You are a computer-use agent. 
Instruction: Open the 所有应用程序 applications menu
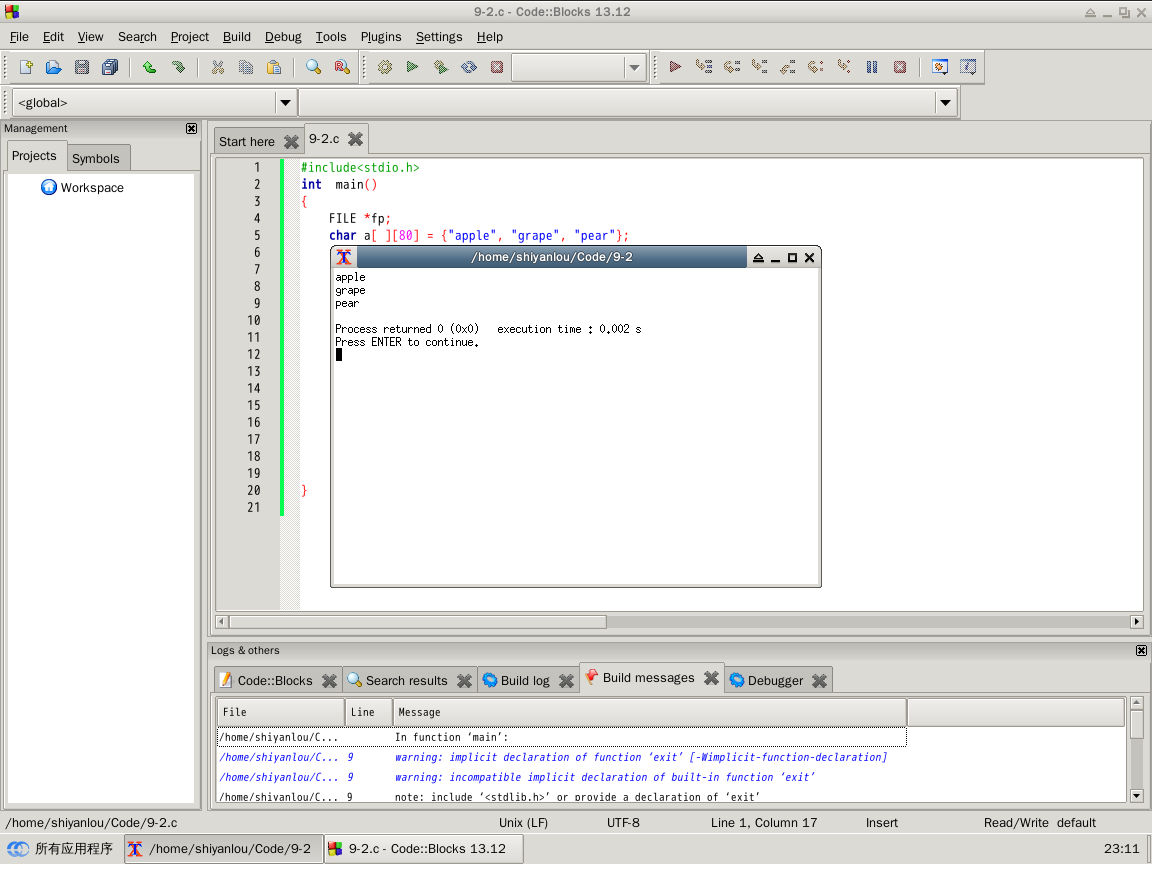(x=60, y=849)
